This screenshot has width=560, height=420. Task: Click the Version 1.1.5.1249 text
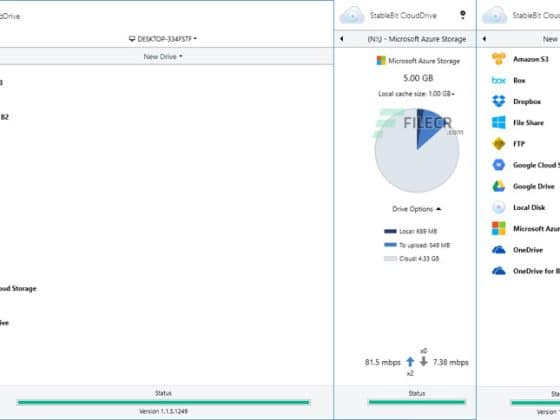(163, 411)
